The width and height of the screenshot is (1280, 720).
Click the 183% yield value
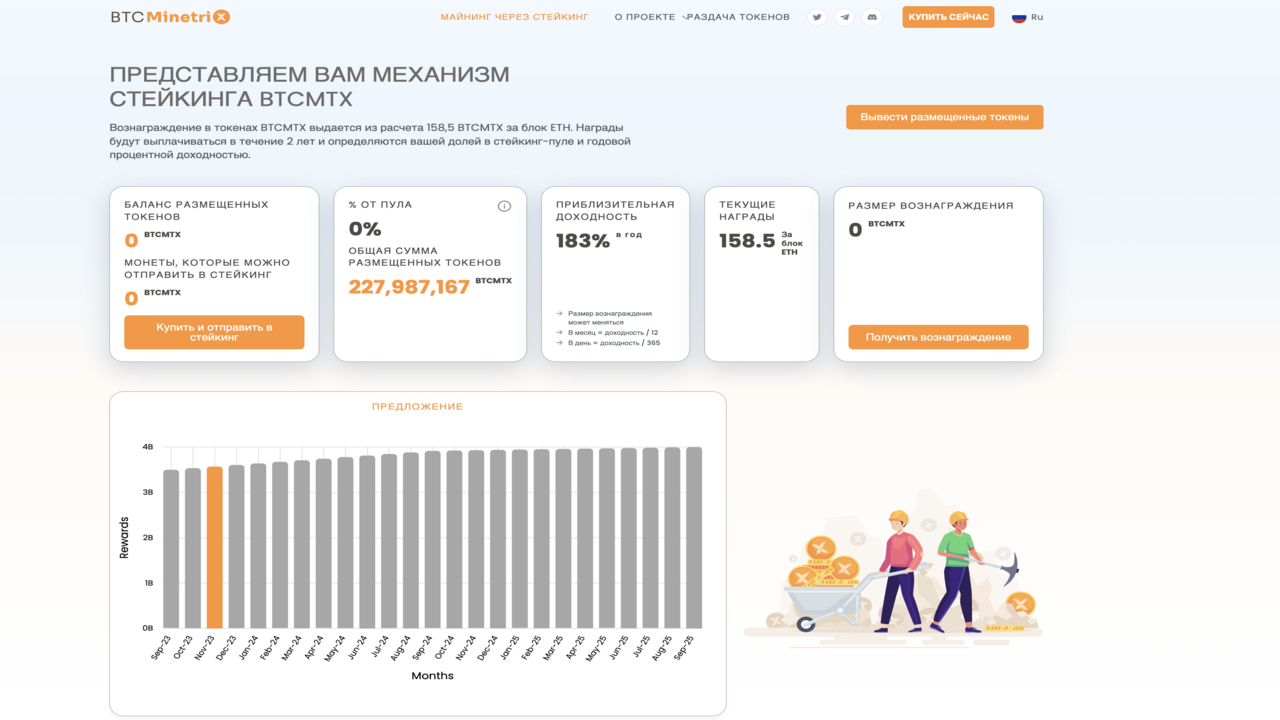(583, 241)
